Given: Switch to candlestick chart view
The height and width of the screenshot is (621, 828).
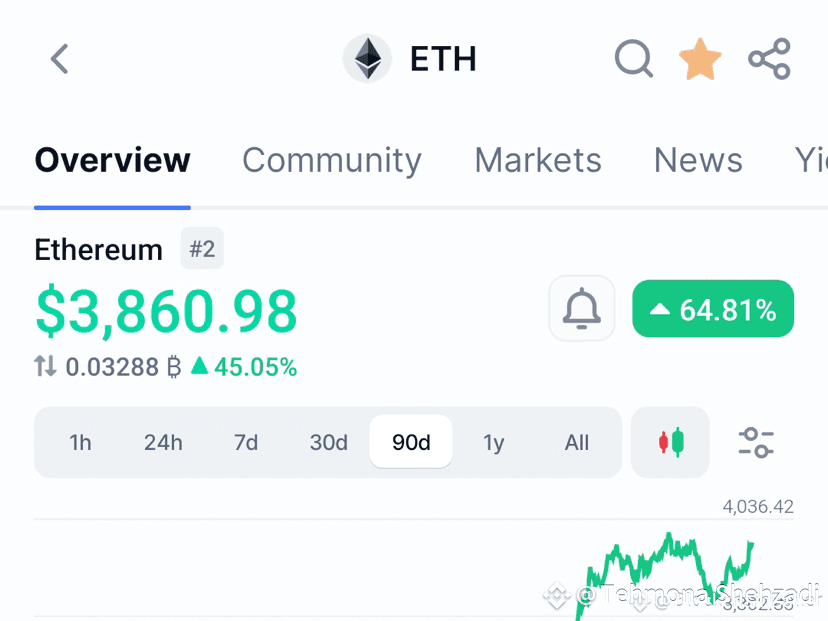Looking at the screenshot, I should coord(671,442).
